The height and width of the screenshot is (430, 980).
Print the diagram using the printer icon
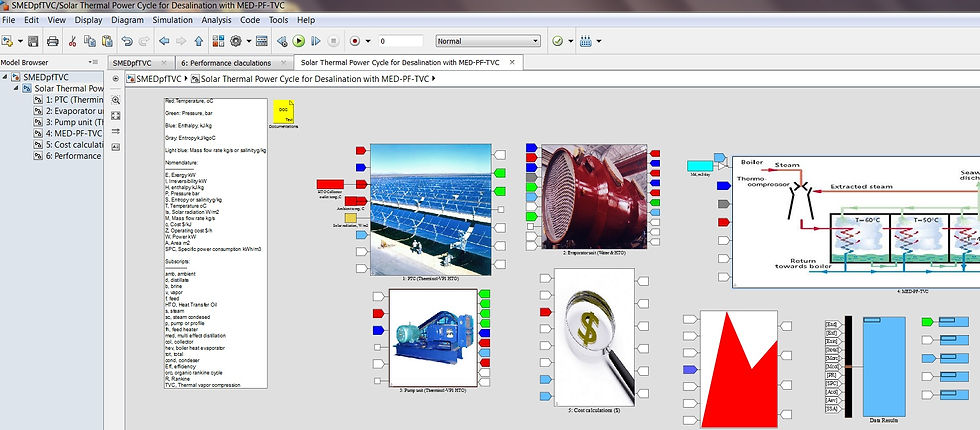(52, 41)
